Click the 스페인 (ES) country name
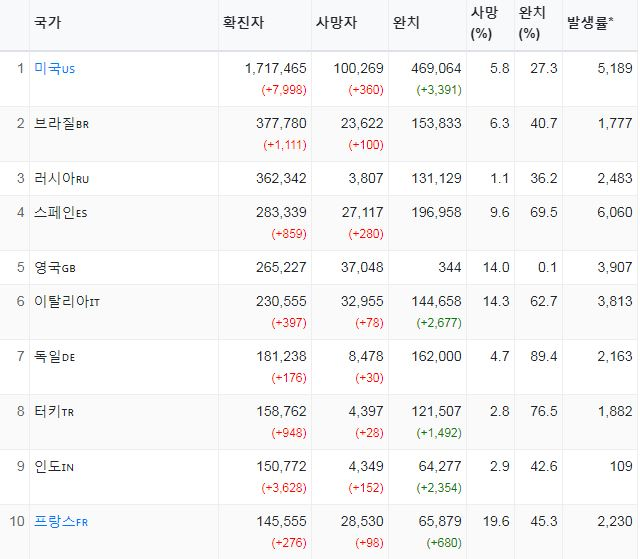The width and height of the screenshot is (640, 559). pos(60,212)
